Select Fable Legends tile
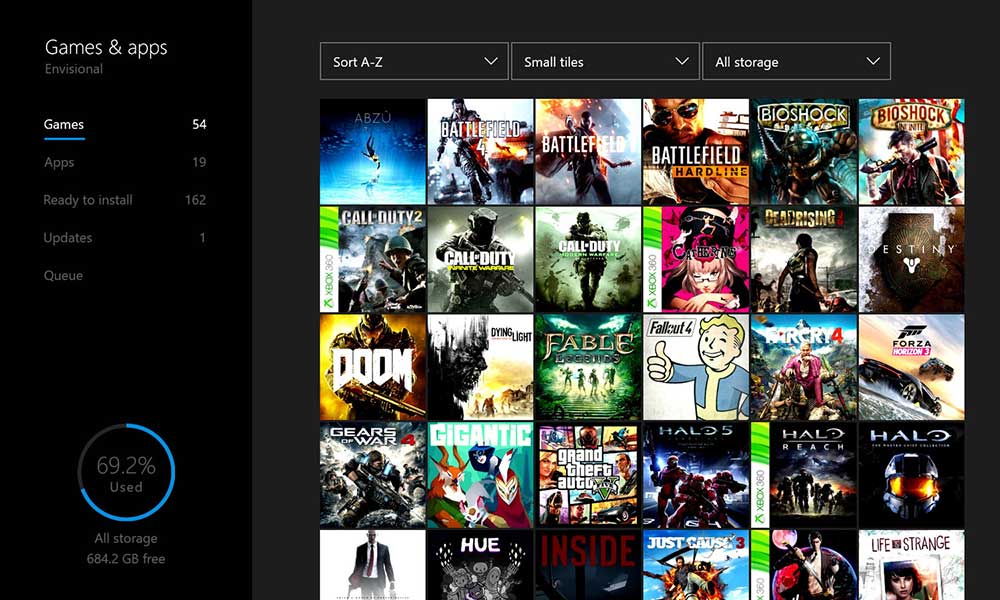Viewport: 1000px width, 600px height. click(x=588, y=367)
